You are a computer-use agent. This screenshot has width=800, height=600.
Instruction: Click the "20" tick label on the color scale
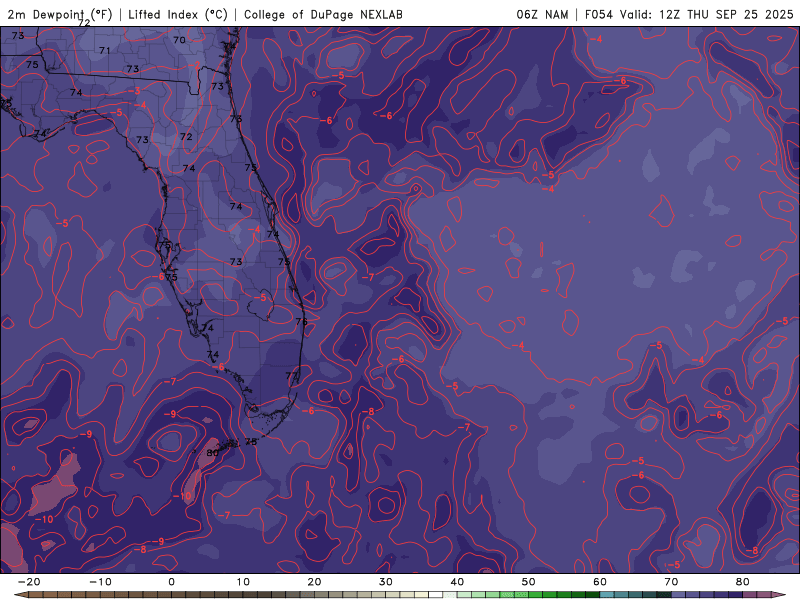click(x=314, y=582)
